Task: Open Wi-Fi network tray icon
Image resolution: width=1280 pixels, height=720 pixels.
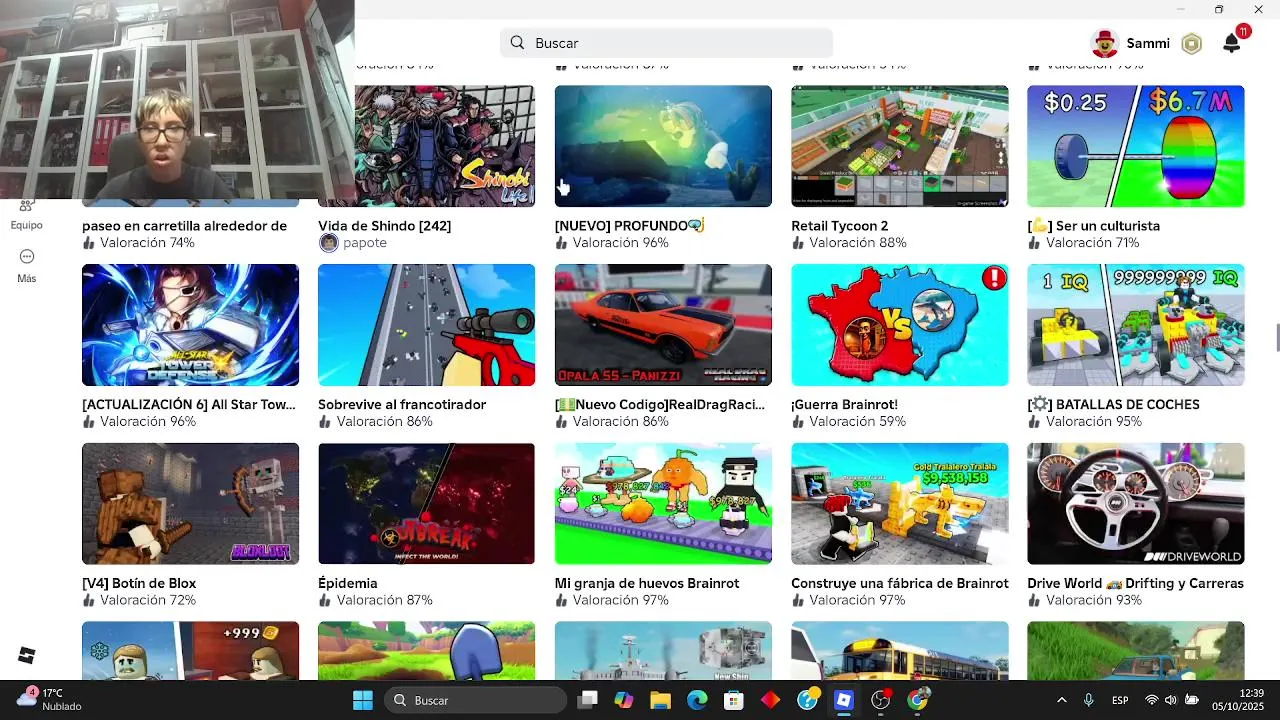Action: [1151, 700]
